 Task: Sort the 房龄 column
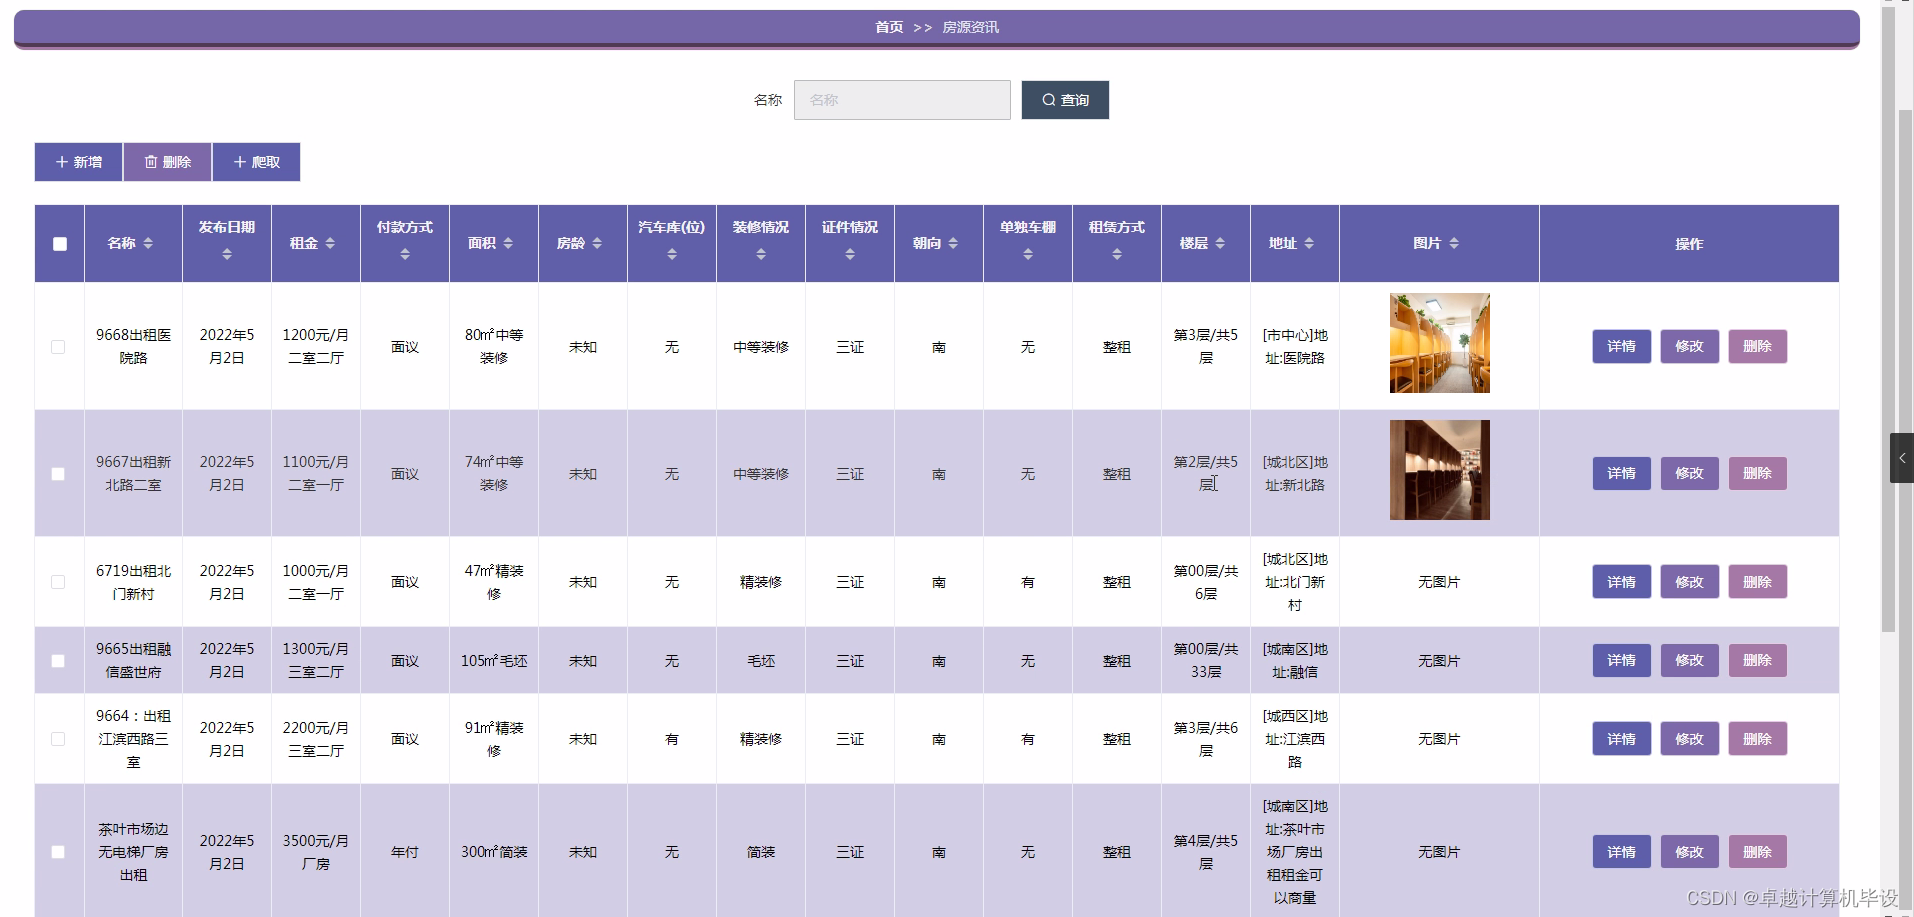coord(598,243)
